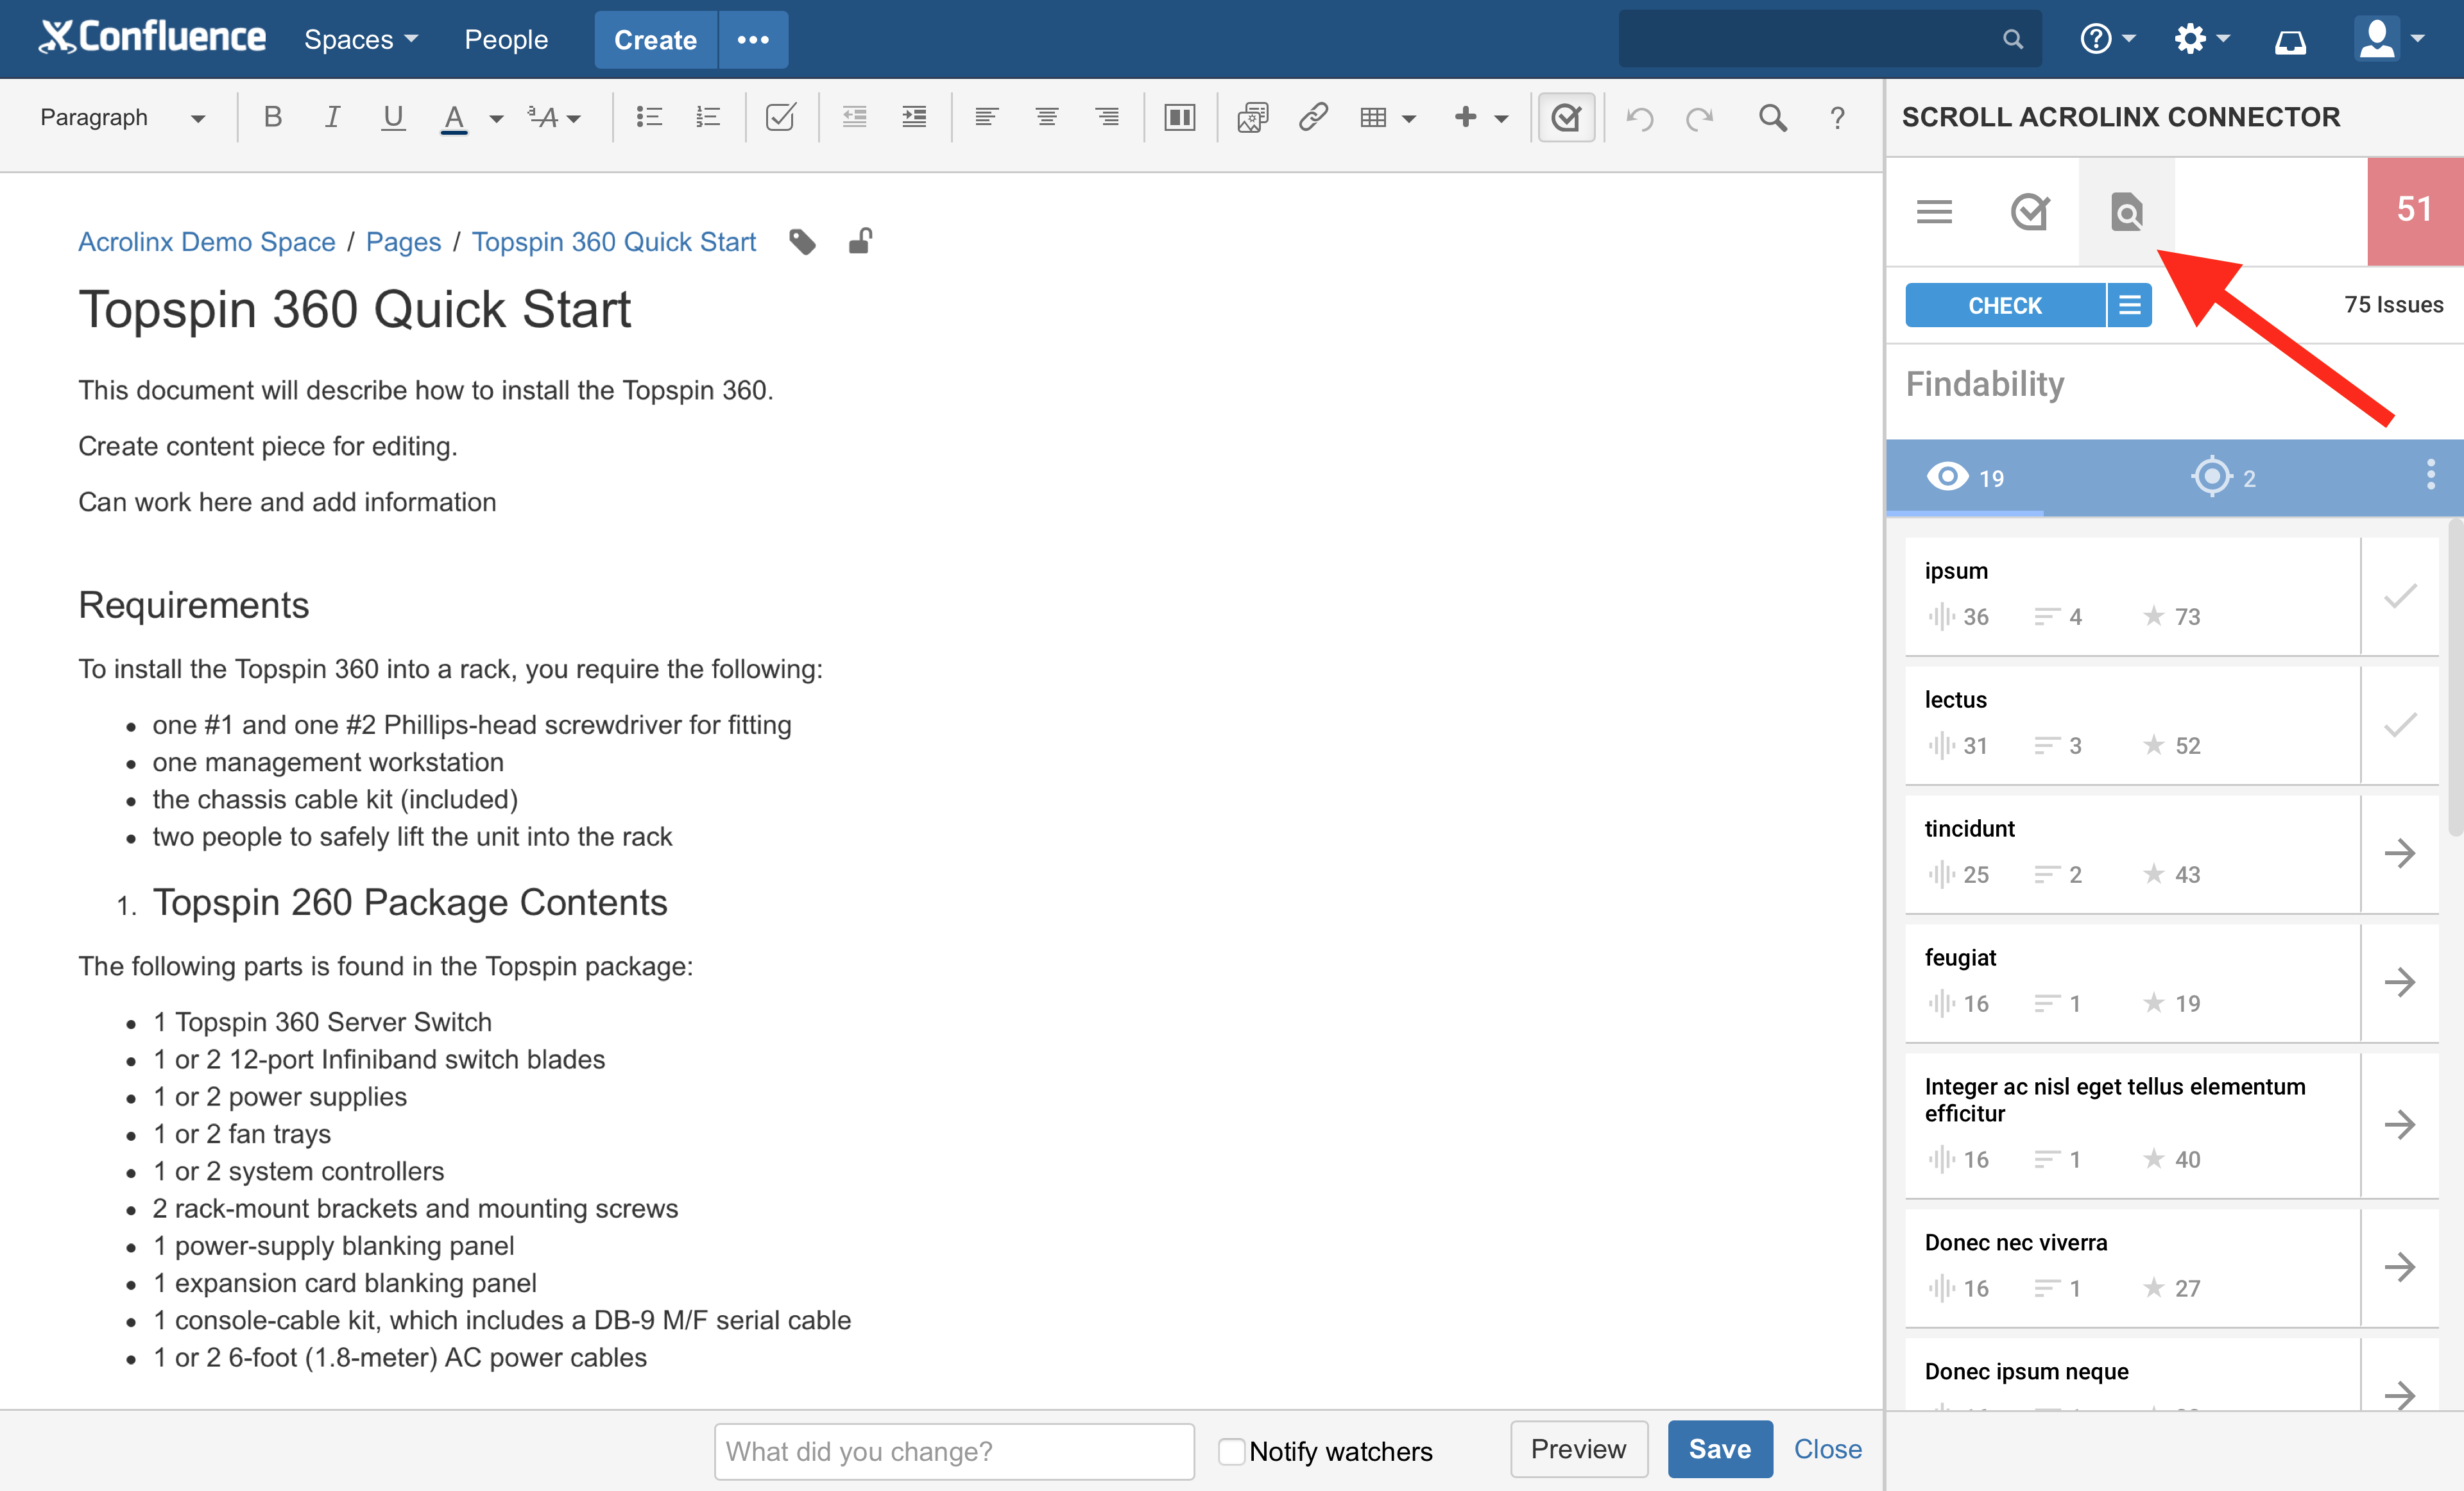
Task: Insert a bullet list
Action: click(649, 117)
